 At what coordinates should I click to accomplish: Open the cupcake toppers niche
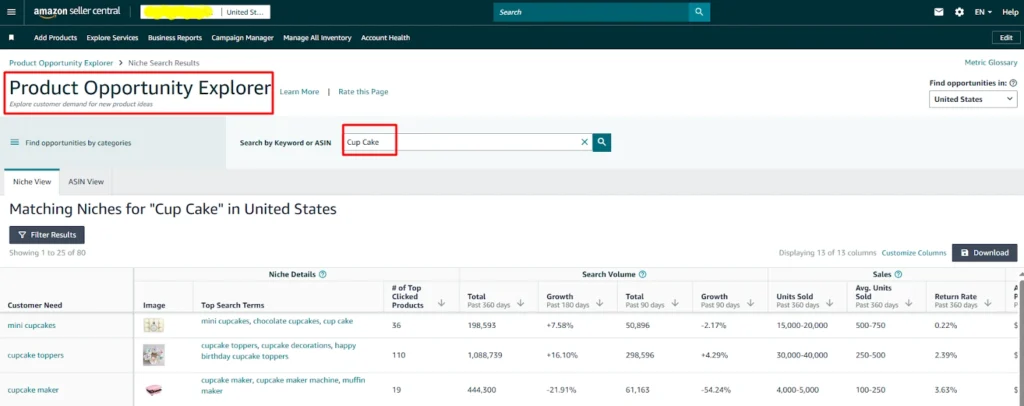tap(35, 355)
